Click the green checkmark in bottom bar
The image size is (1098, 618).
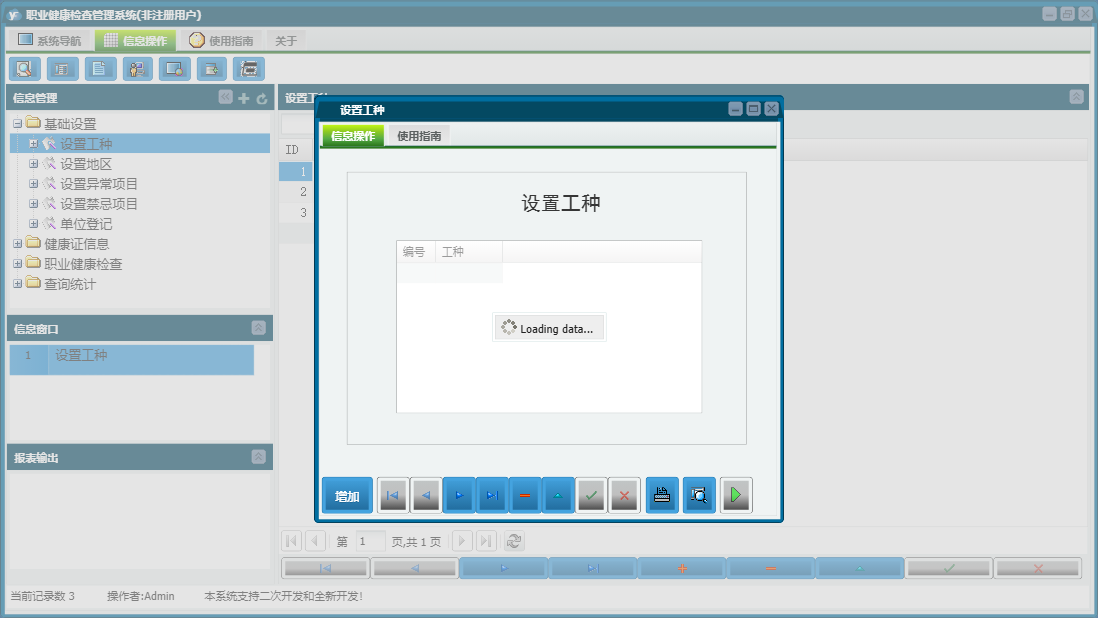pos(948,568)
